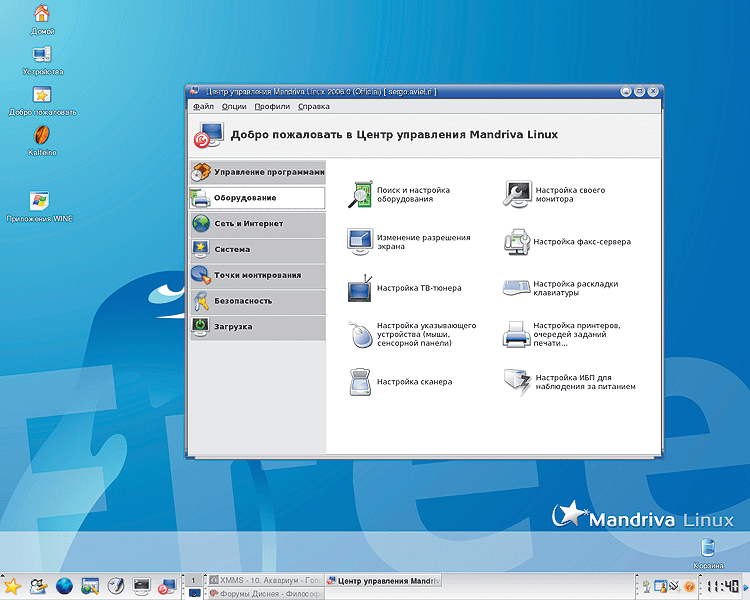Screen dimensions: 750x600
Task: Open printers and print queues setup
Action: pyautogui.click(x=562, y=334)
